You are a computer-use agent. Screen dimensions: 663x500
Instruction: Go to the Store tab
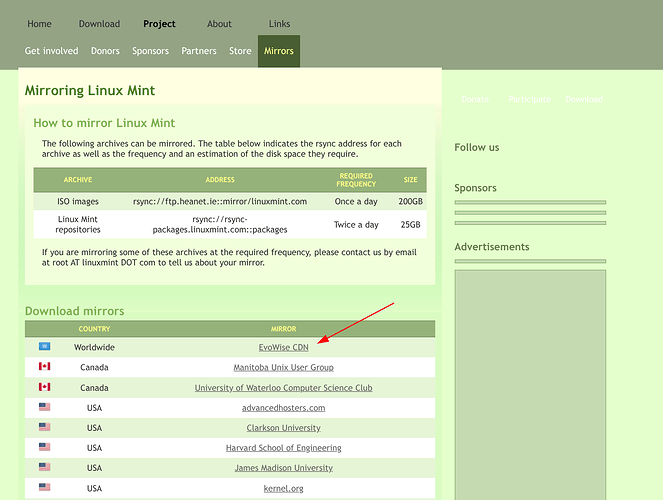[x=240, y=51]
